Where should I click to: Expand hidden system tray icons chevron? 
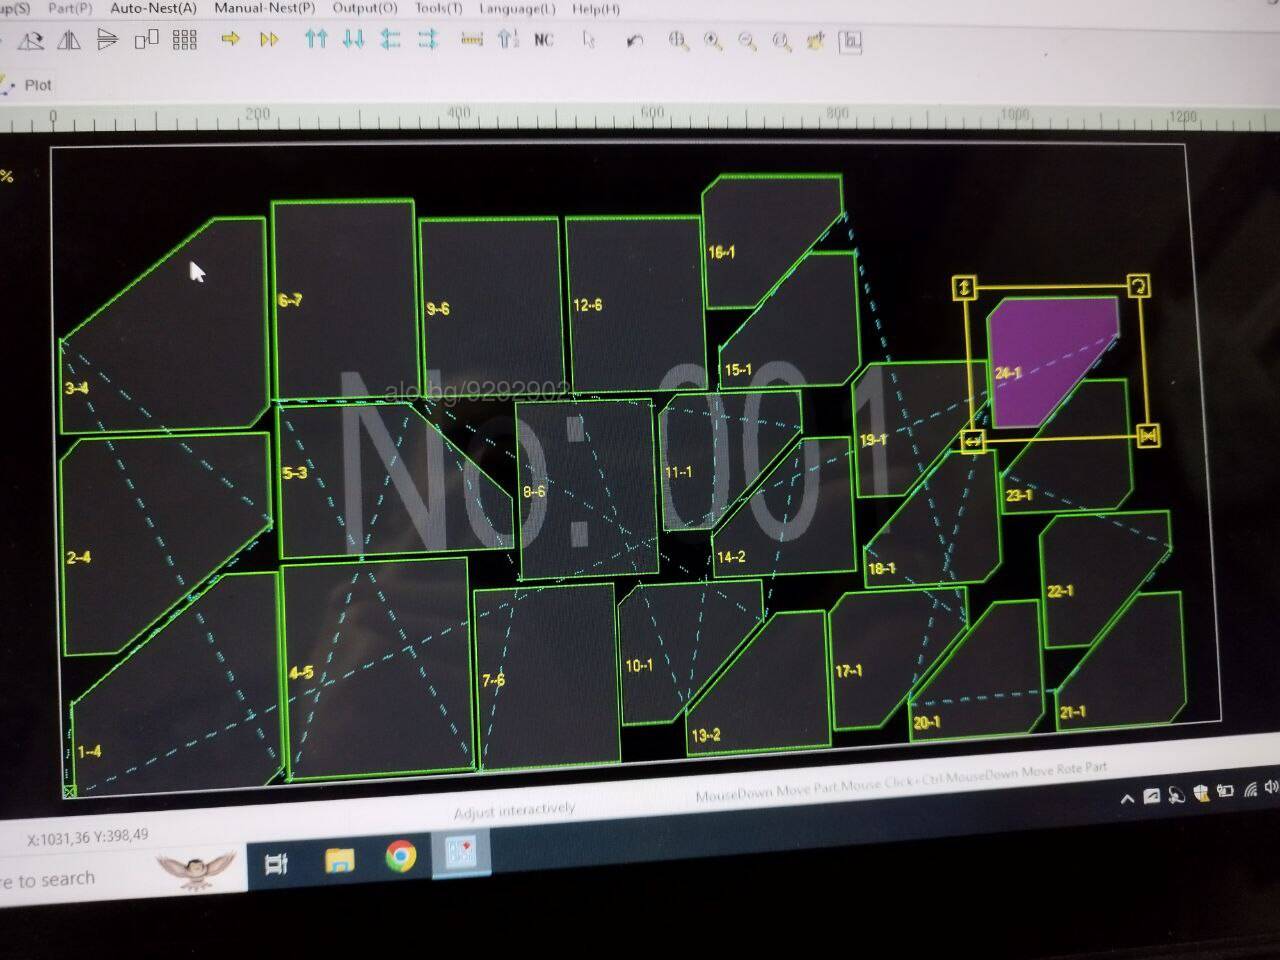click(x=1127, y=798)
